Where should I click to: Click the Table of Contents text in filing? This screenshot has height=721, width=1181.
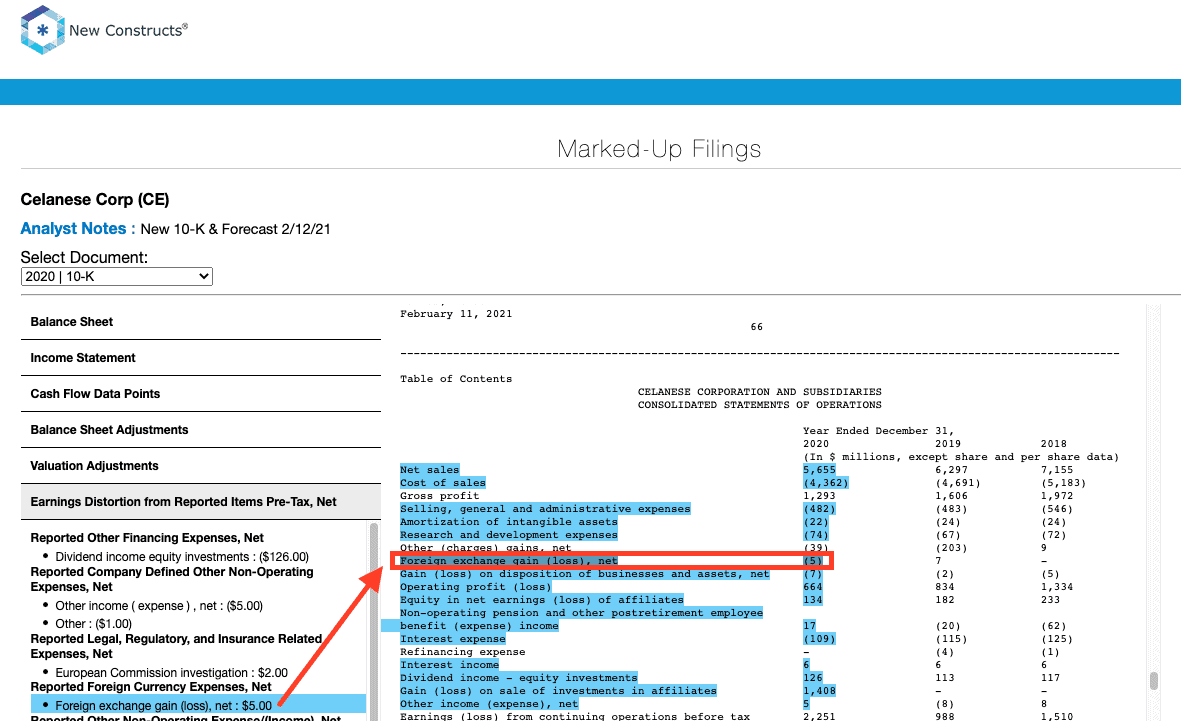(x=456, y=379)
